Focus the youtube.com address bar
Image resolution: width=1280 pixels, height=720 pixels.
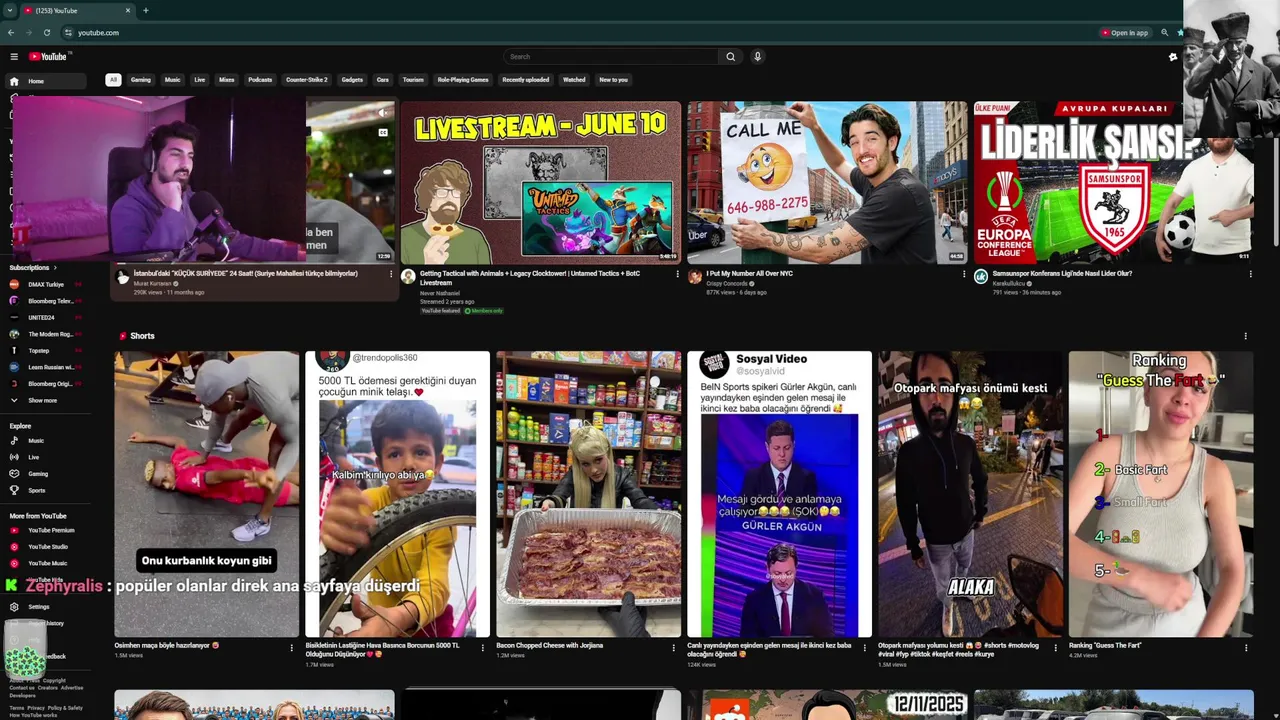580,32
